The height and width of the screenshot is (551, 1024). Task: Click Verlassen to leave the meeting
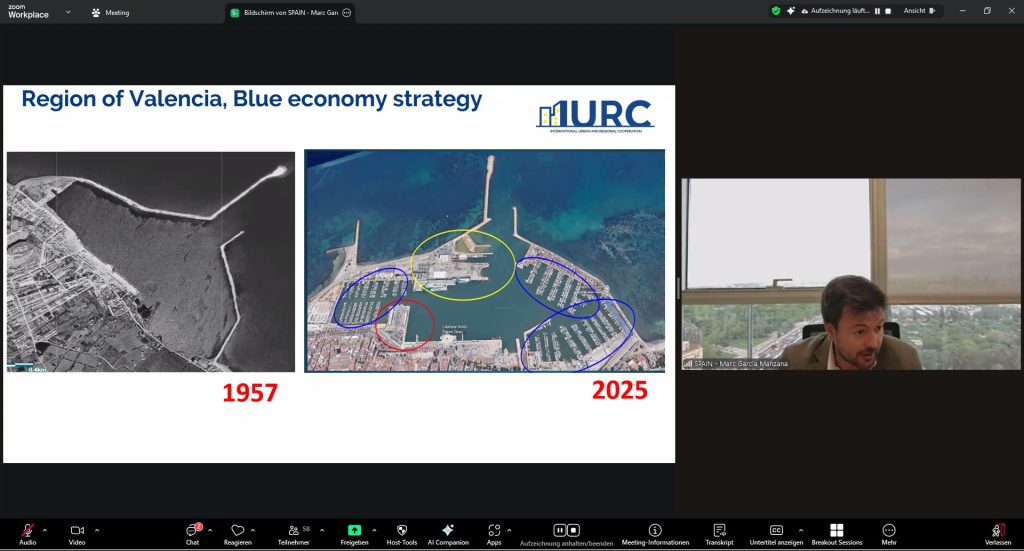coord(997,530)
